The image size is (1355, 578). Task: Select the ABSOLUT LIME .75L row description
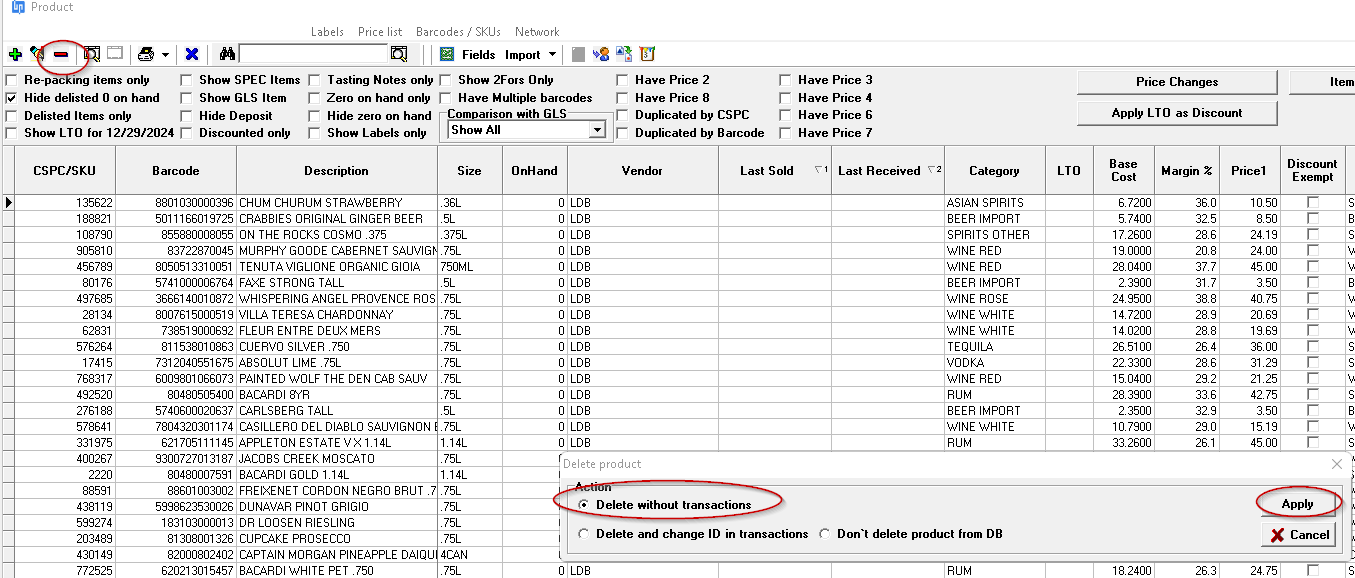click(x=337, y=363)
